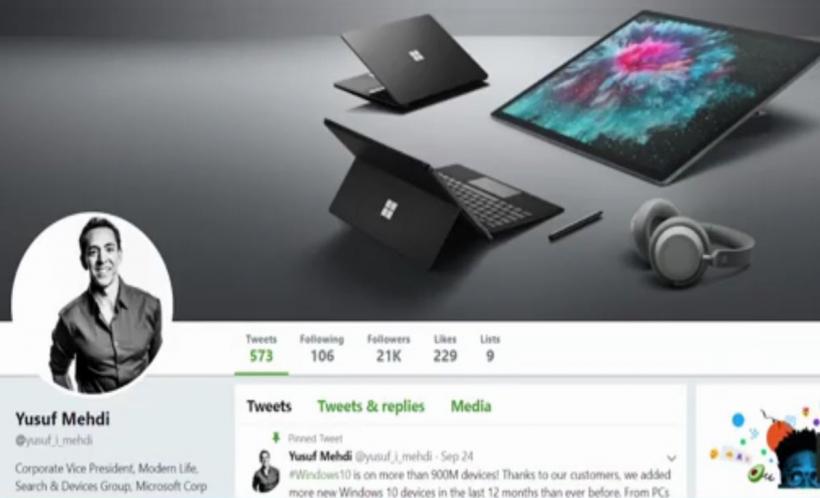Select the Tweets count stat 573
The image size is (820, 498).
261,348
